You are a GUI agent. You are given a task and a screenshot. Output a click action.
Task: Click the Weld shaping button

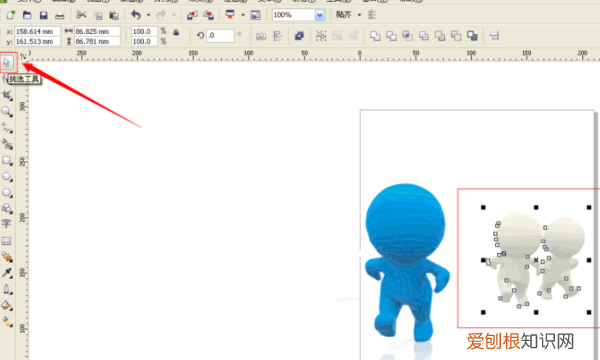tap(375, 36)
